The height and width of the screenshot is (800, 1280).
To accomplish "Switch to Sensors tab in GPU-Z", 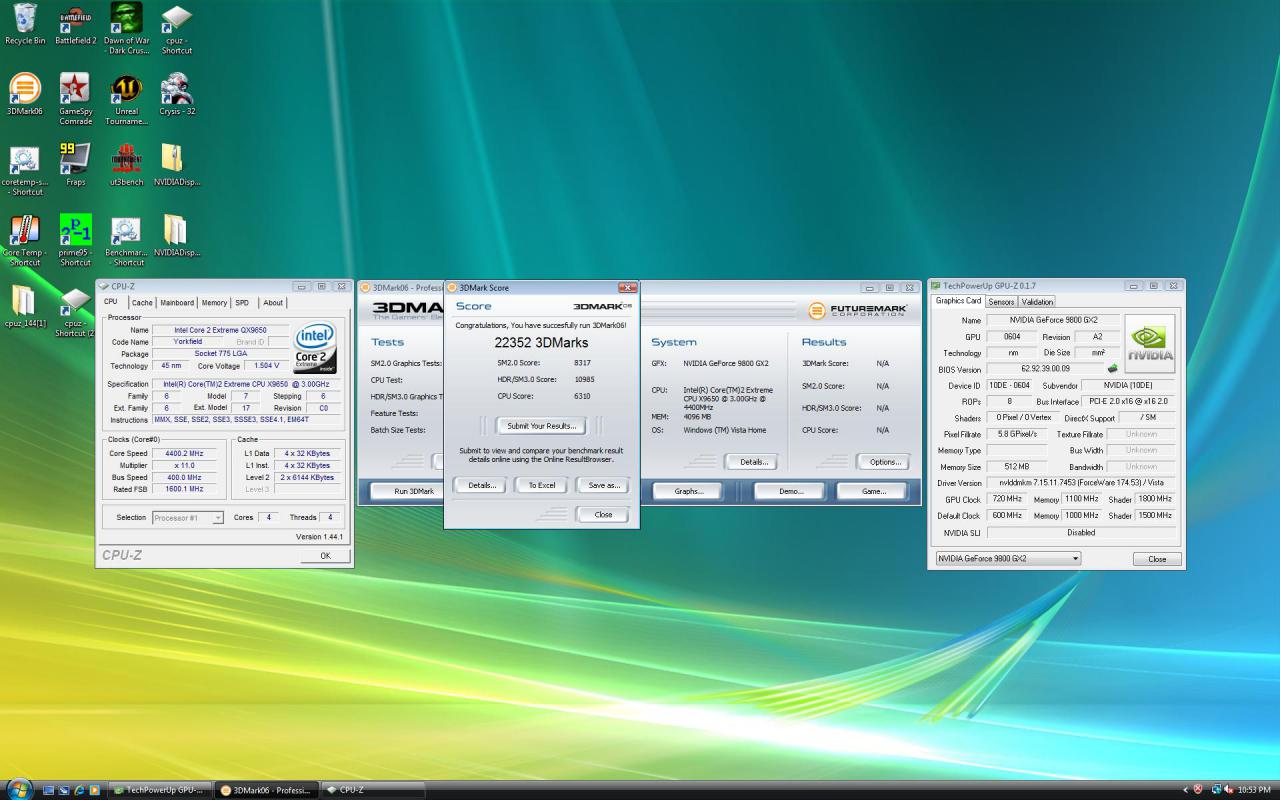I will [1001, 301].
